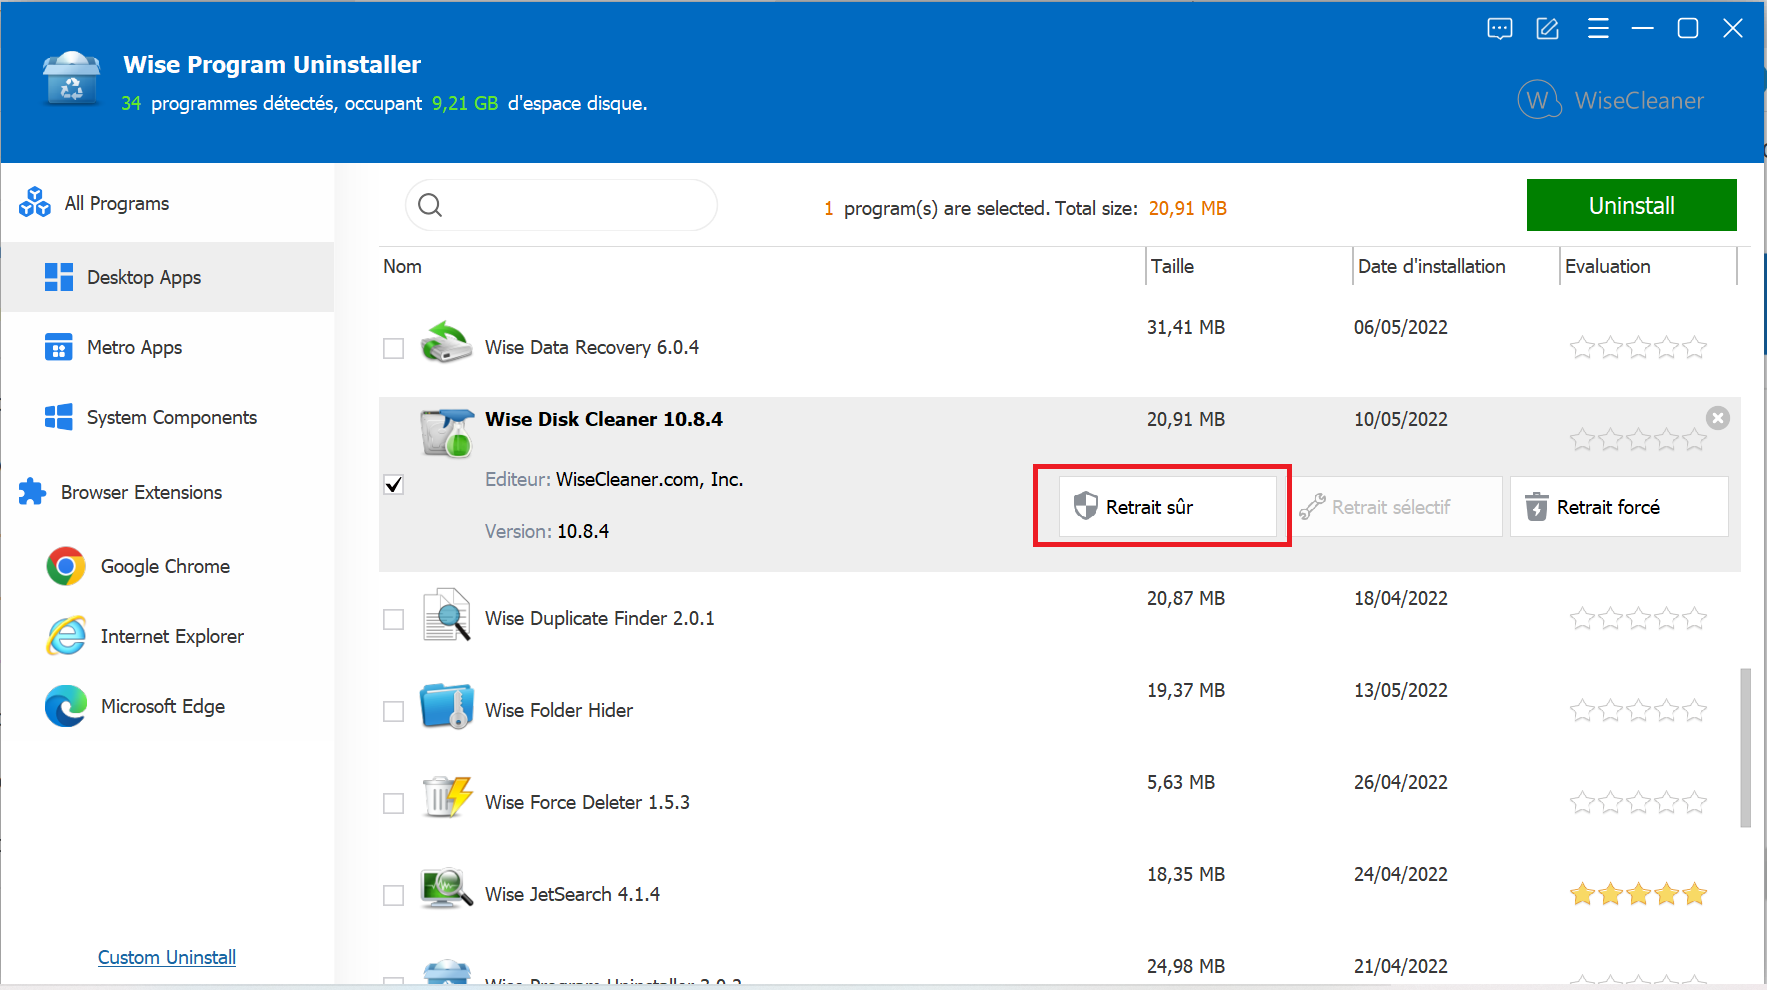The width and height of the screenshot is (1767, 990).
Task: Click Retrait sélectif button
Action: point(1396,506)
